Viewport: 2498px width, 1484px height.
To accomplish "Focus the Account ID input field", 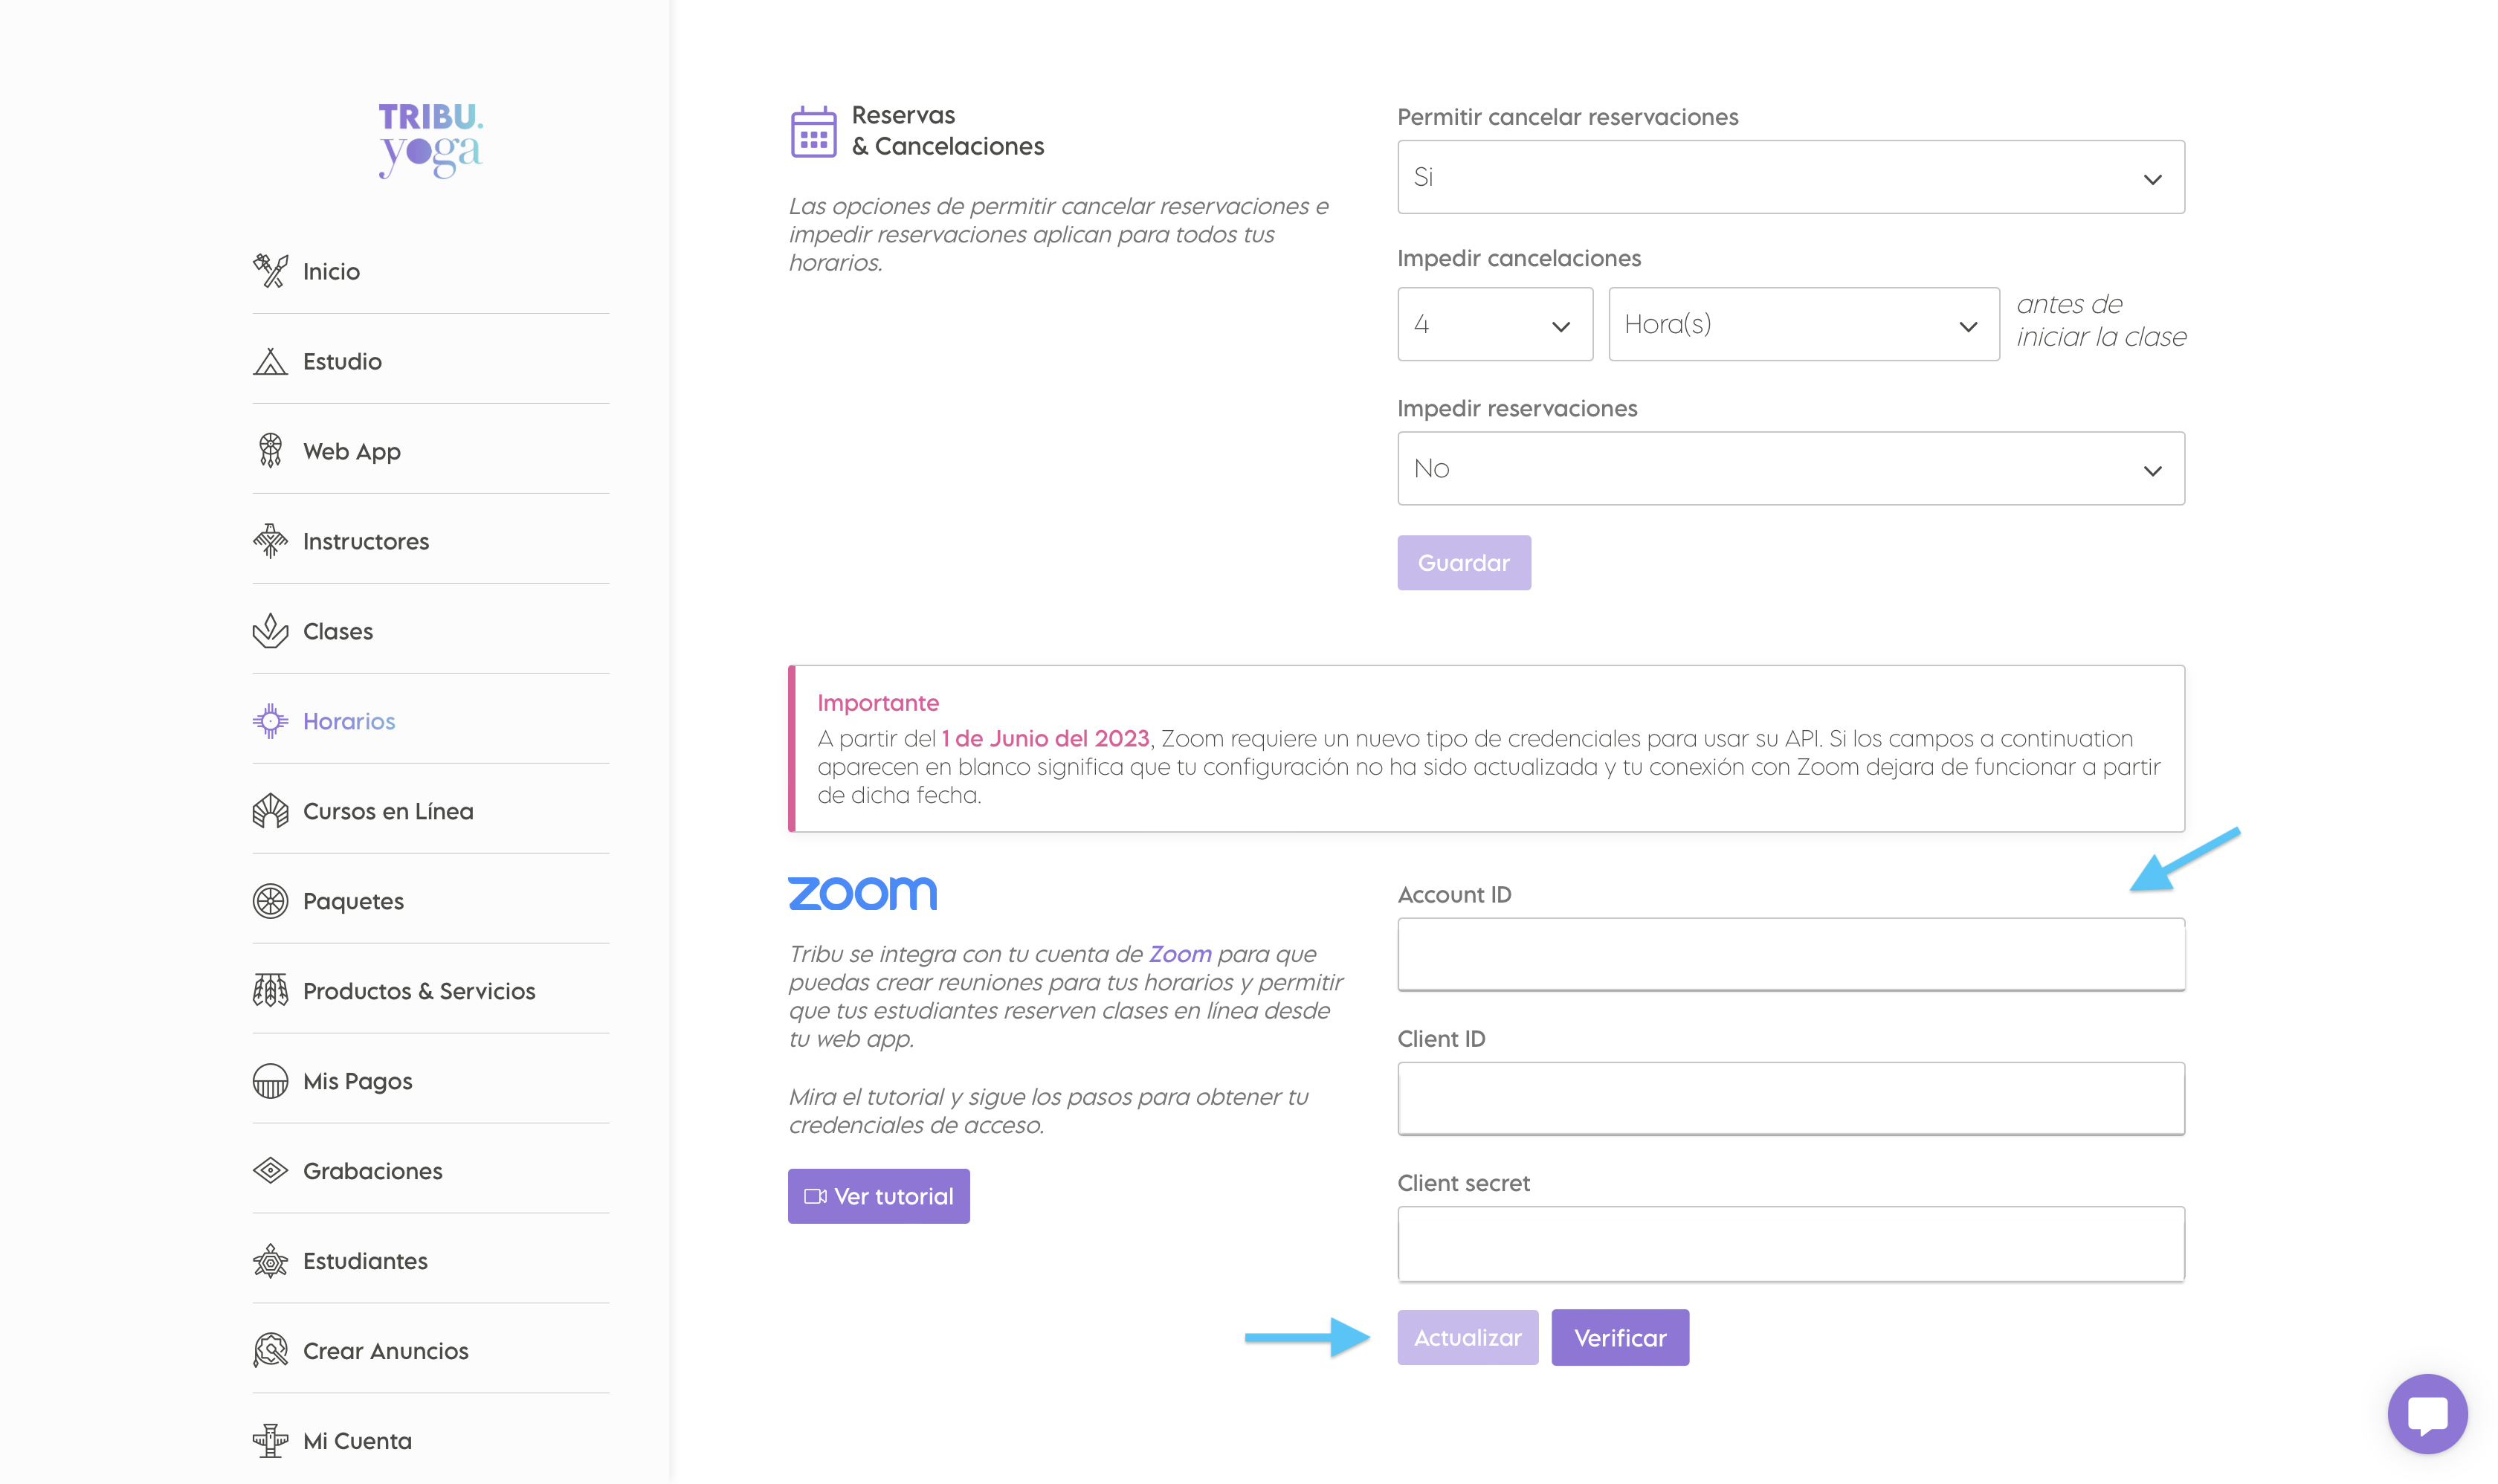I will click(x=1790, y=954).
